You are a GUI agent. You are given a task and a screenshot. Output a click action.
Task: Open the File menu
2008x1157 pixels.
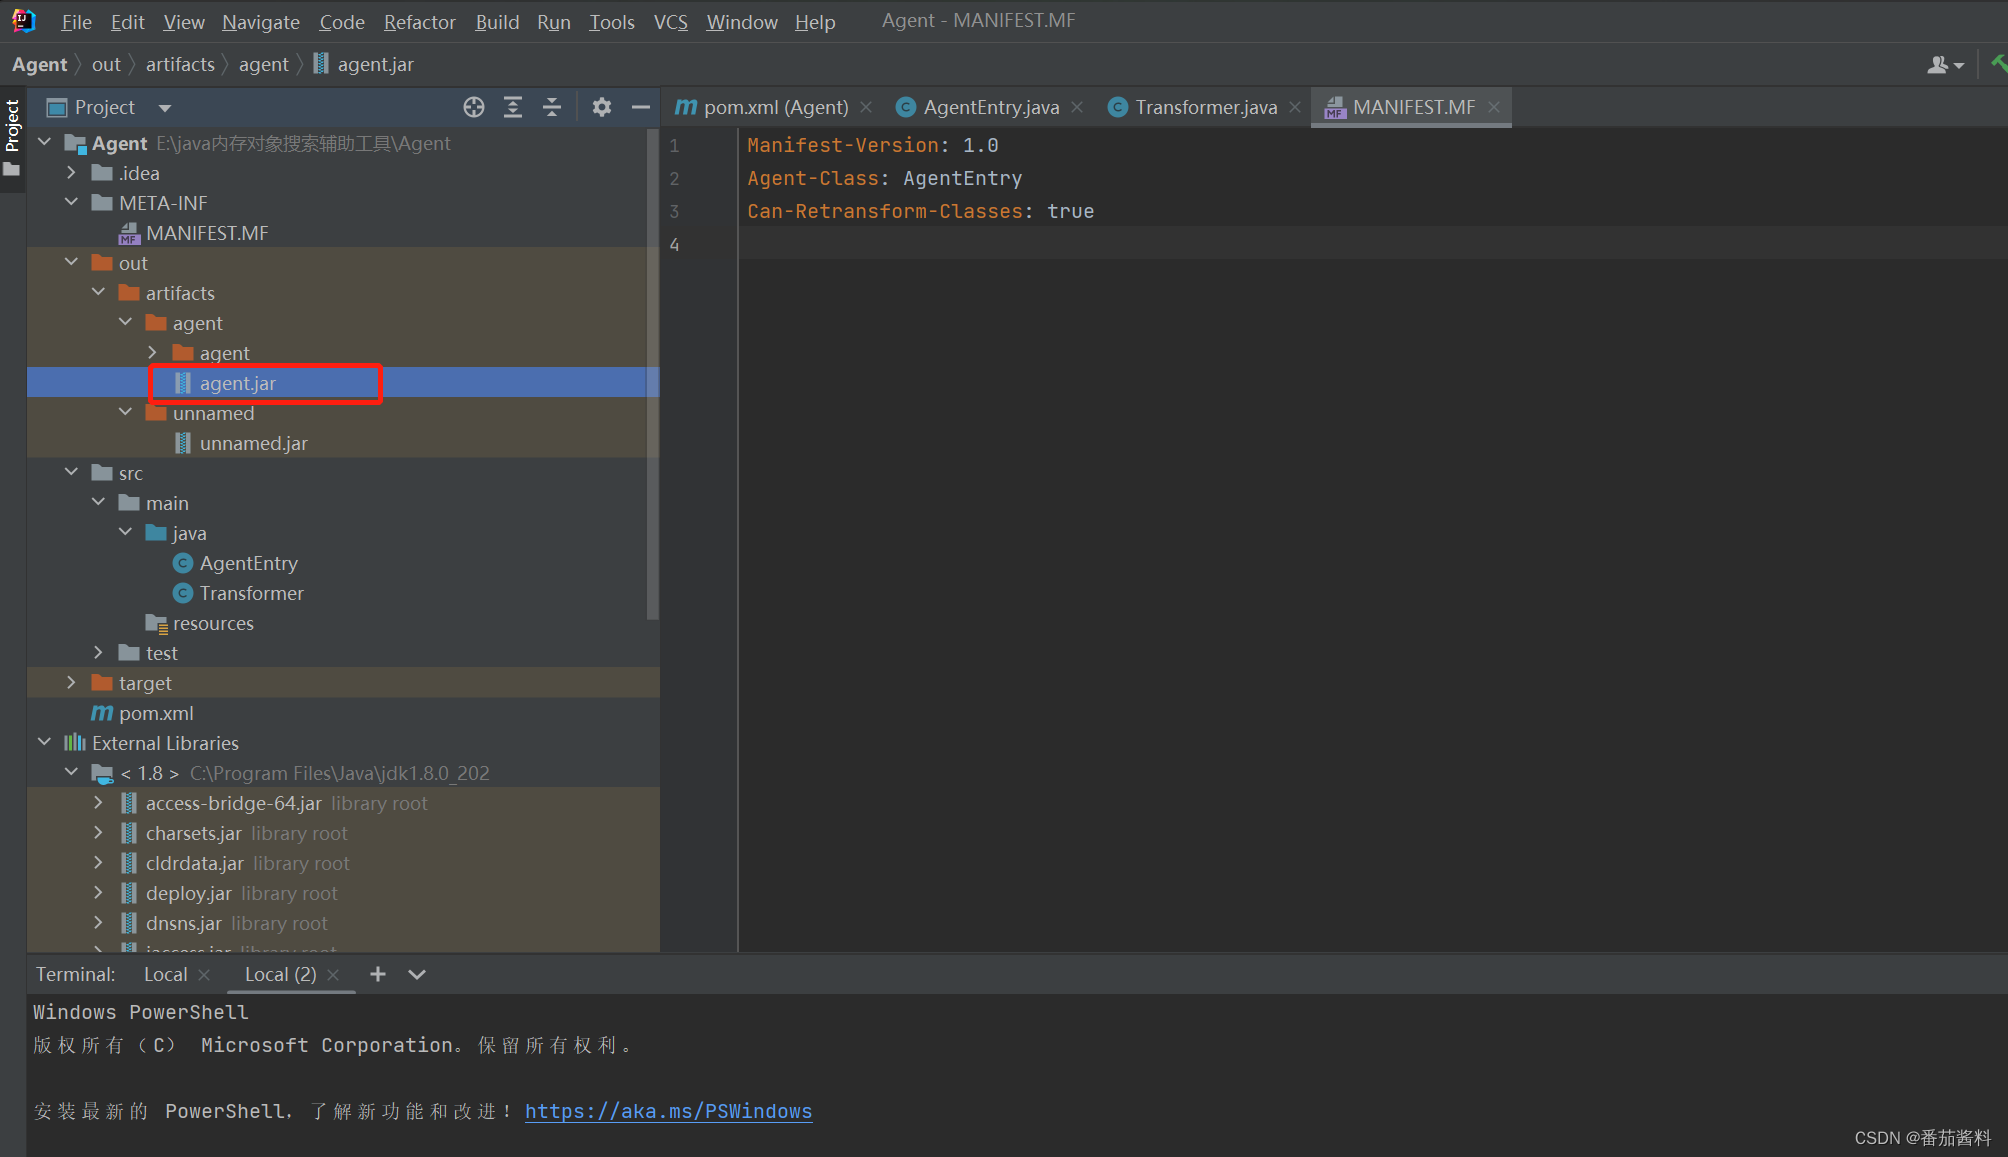[x=76, y=22]
